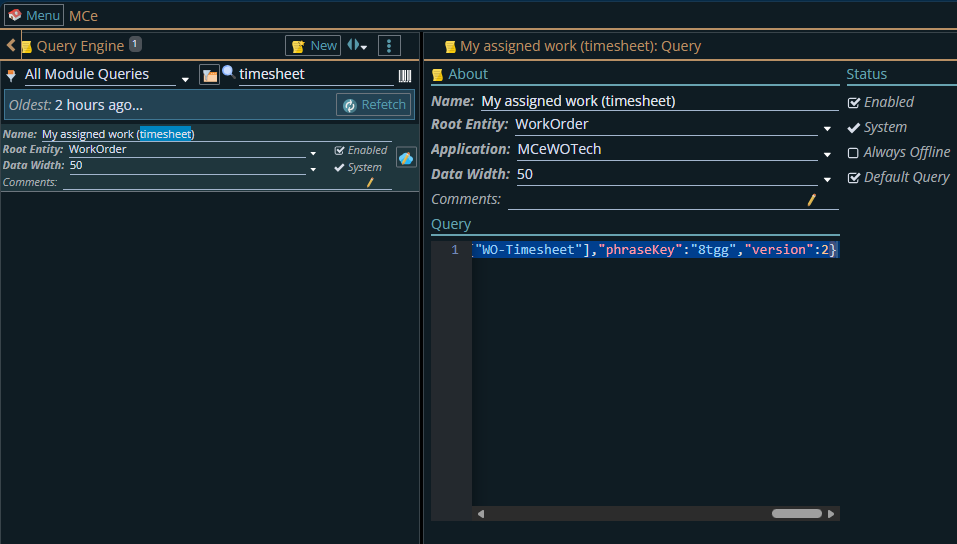The width and height of the screenshot is (957, 544).
Task: Open Data Width dropdown in About
Action: [827, 180]
